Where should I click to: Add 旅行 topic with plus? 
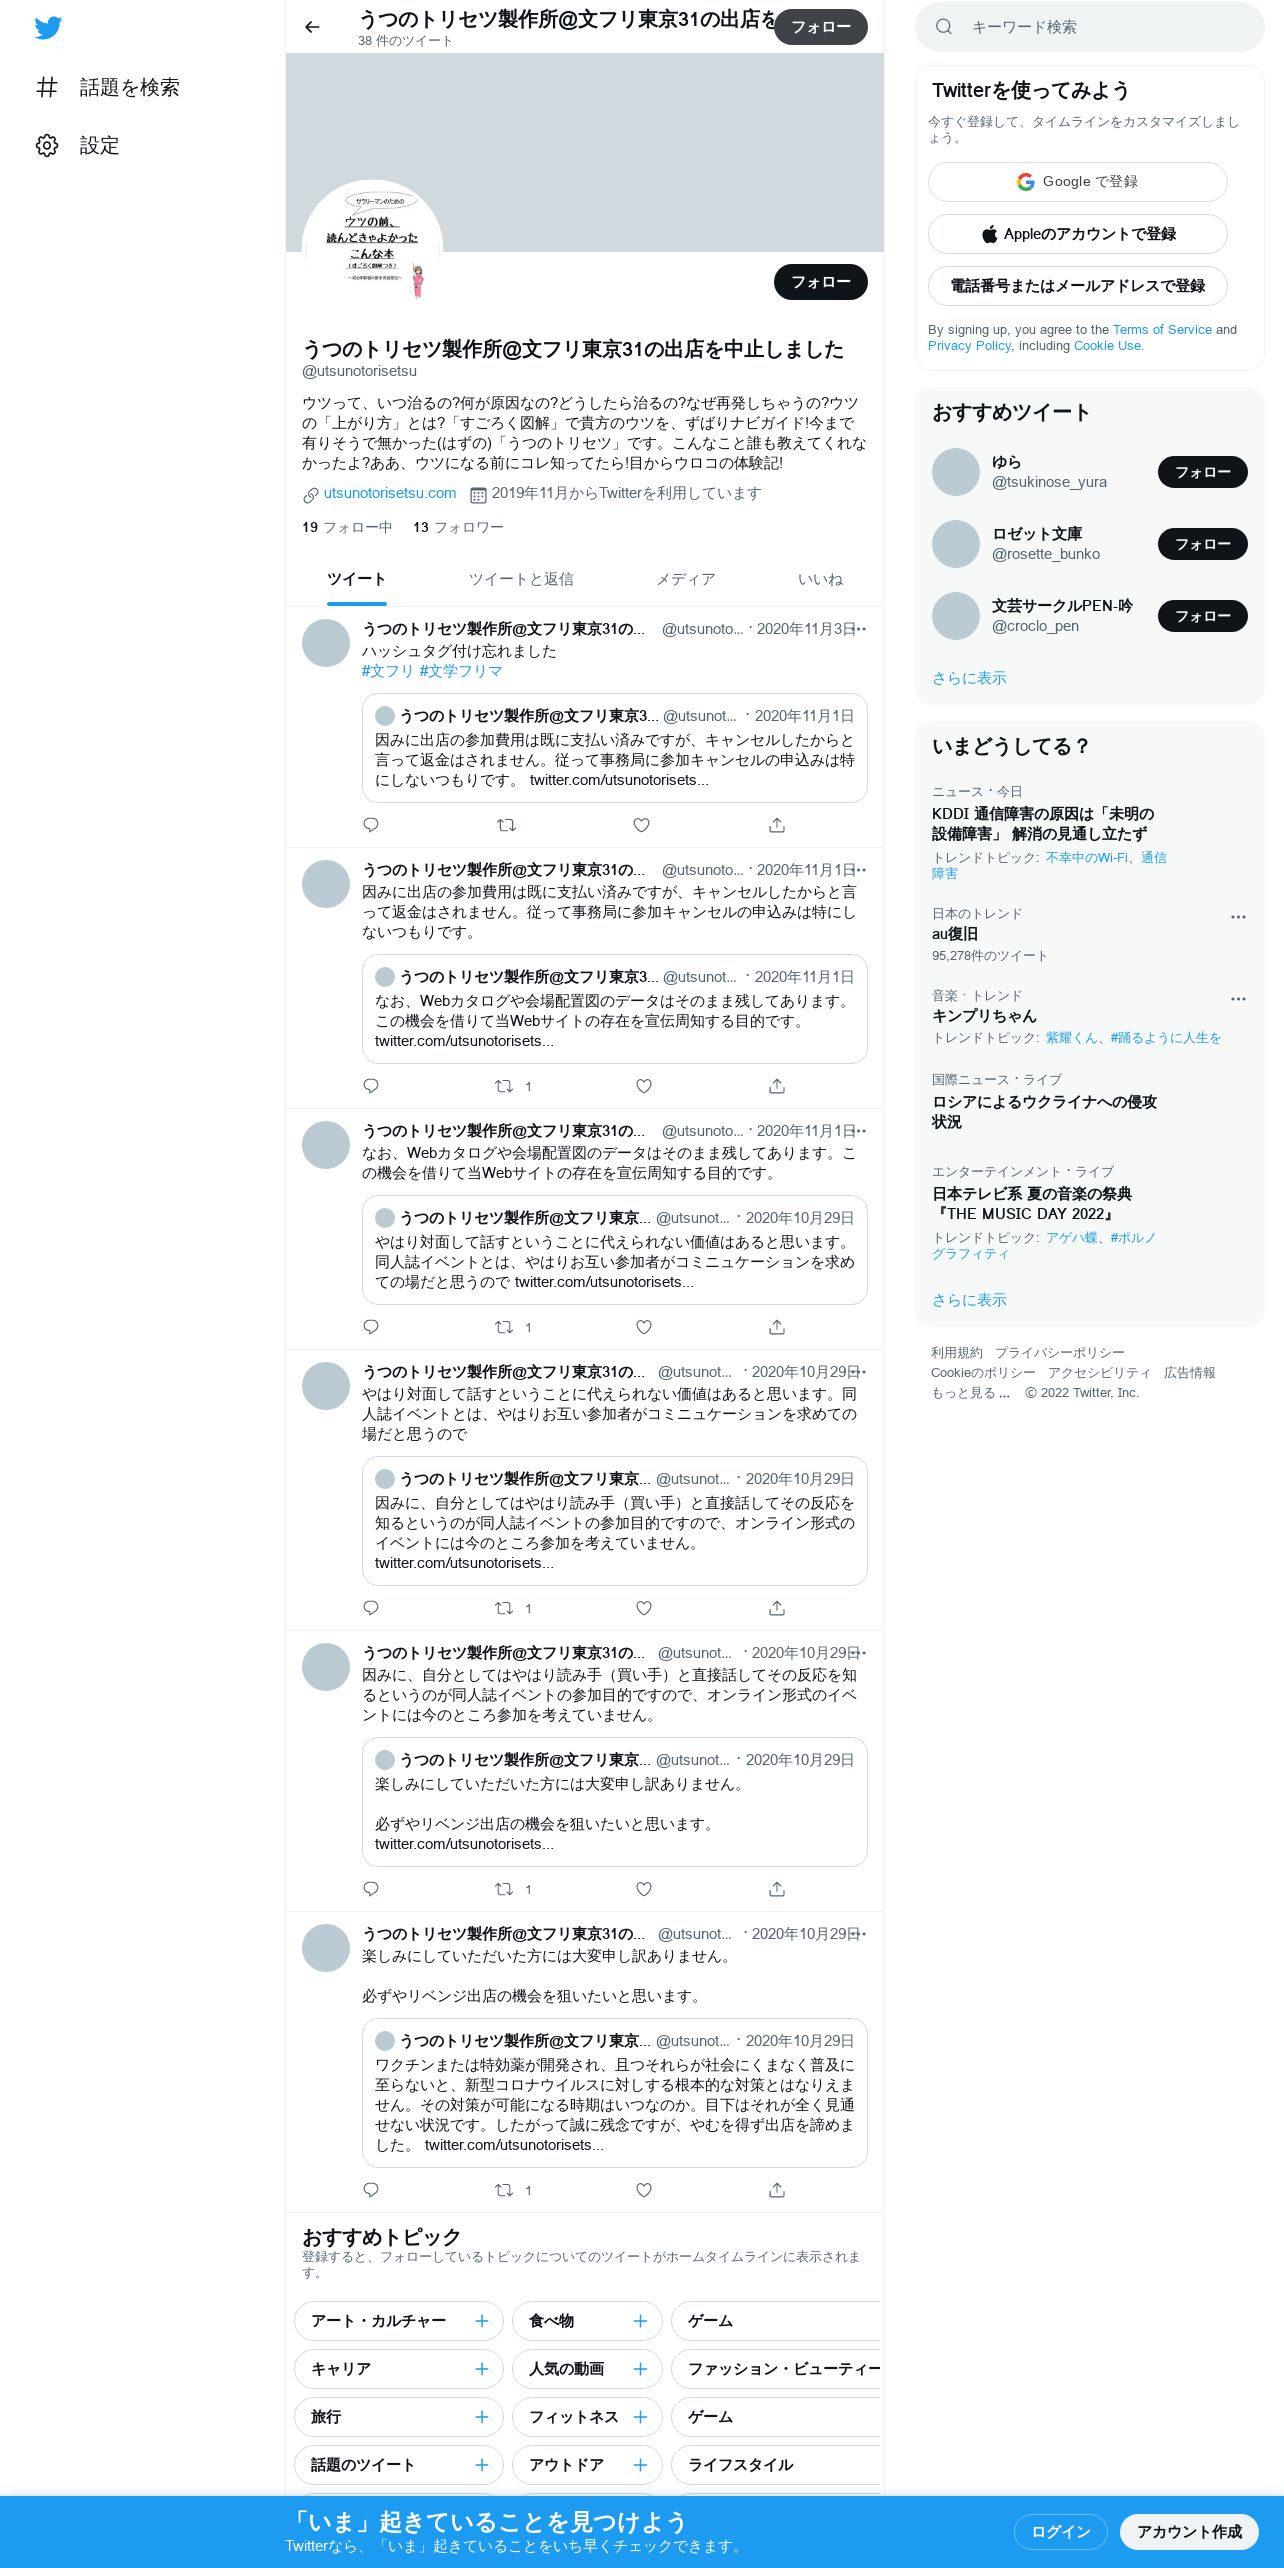(481, 2417)
